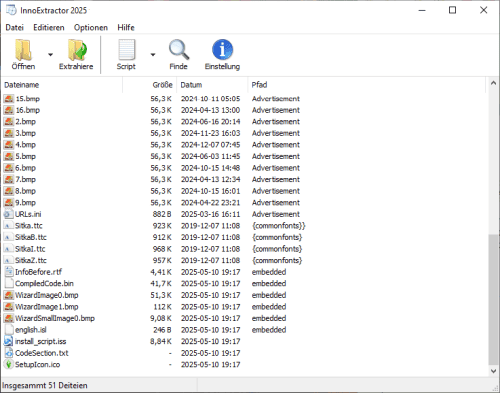
Task: Open the Datei menu
Action: [x=15, y=28]
